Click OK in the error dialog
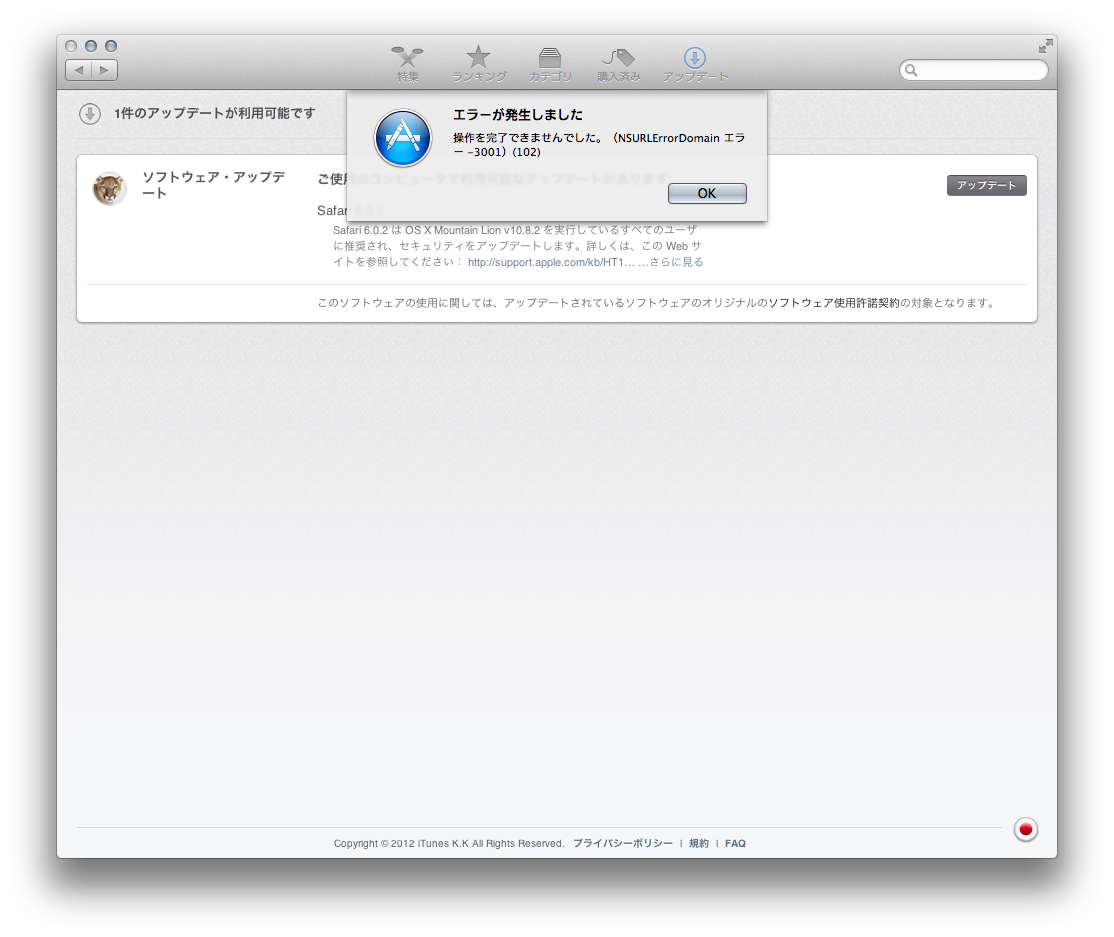 pyautogui.click(x=707, y=193)
